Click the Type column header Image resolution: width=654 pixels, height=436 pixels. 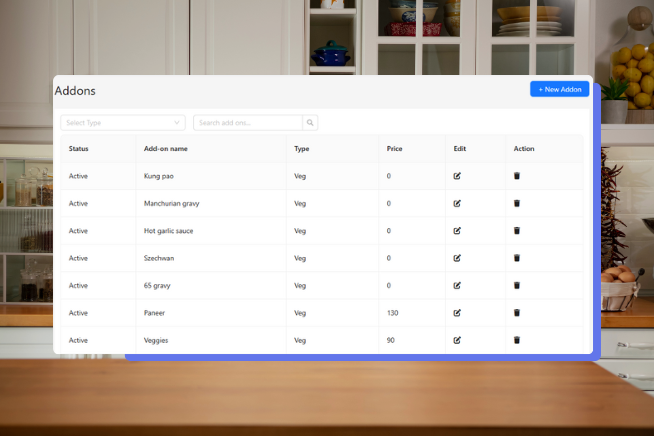(x=302, y=149)
